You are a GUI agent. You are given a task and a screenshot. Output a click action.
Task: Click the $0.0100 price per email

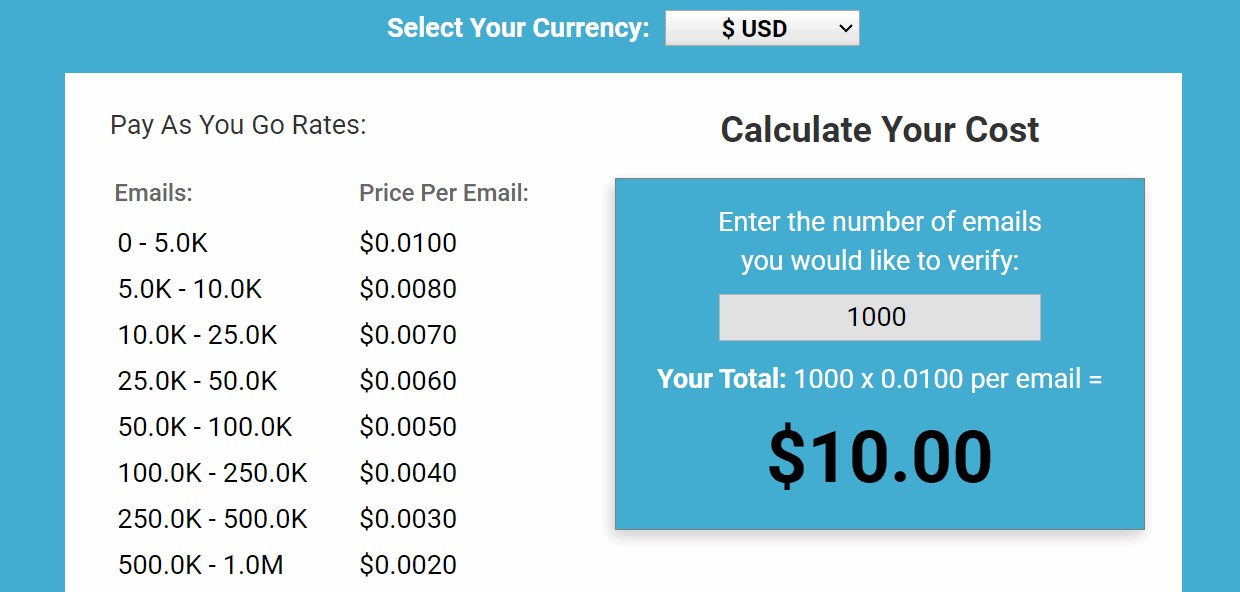click(408, 243)
